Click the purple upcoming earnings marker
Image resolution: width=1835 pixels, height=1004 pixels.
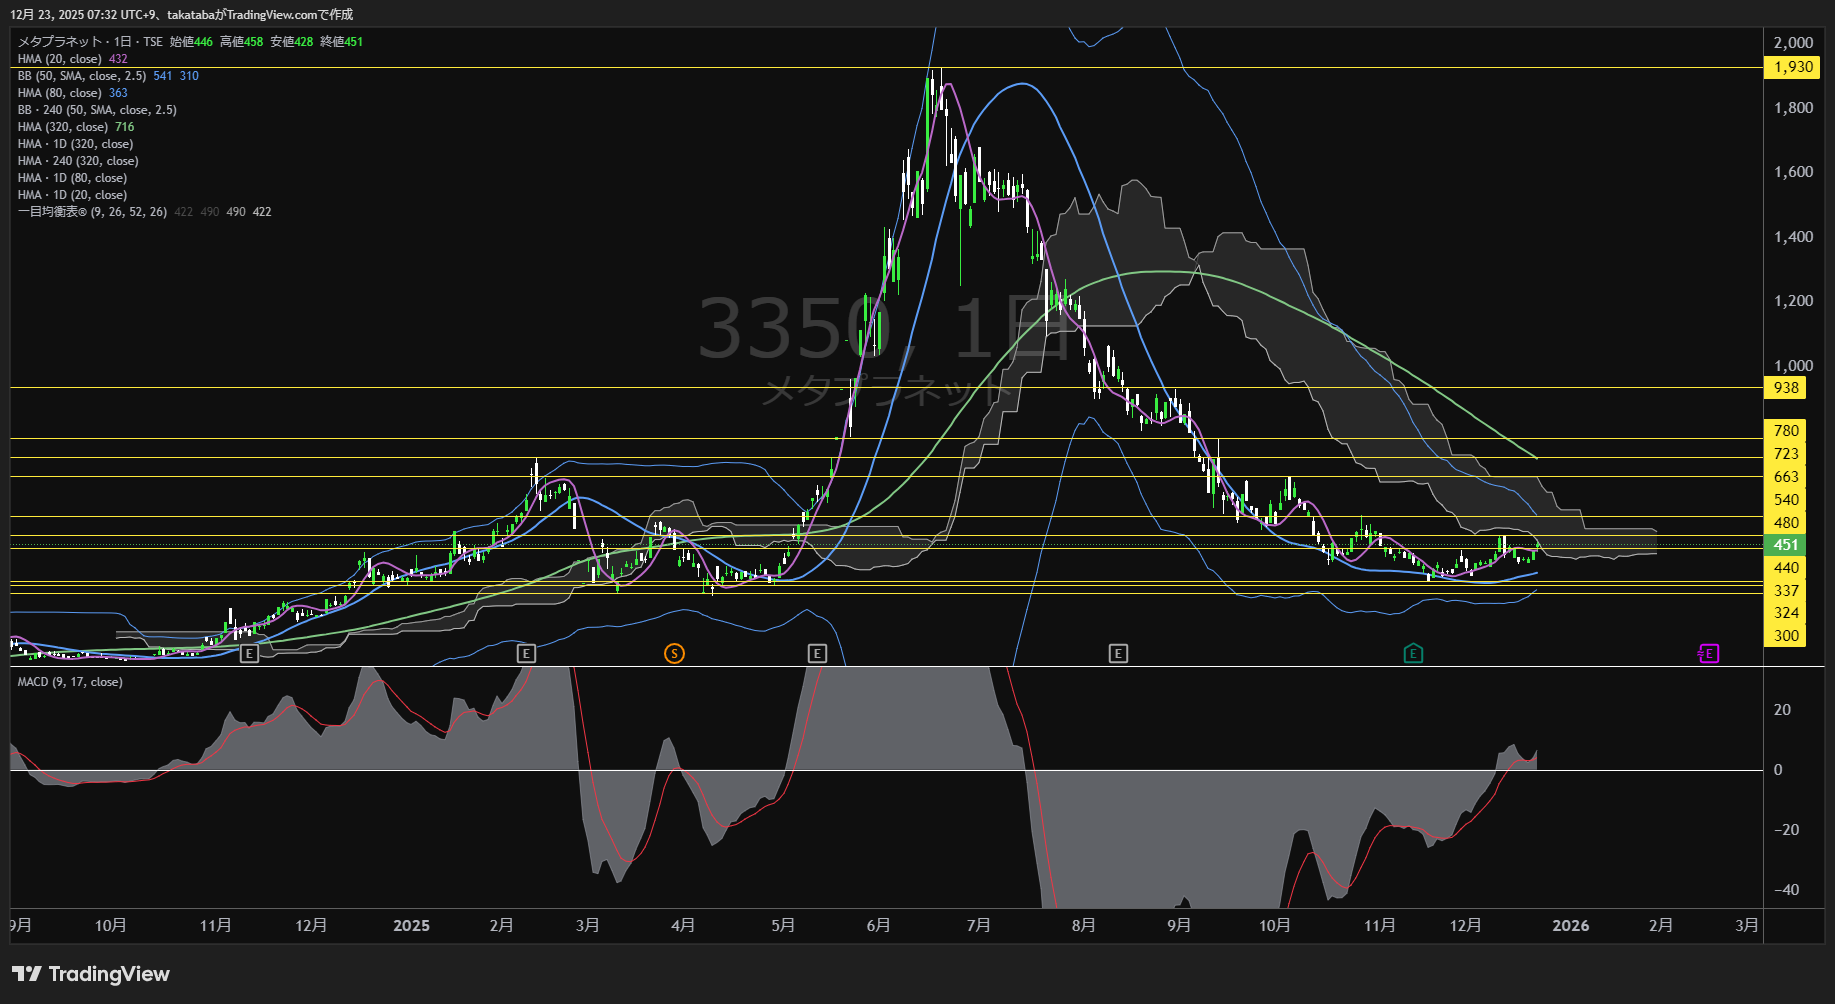click(1709, 654)
